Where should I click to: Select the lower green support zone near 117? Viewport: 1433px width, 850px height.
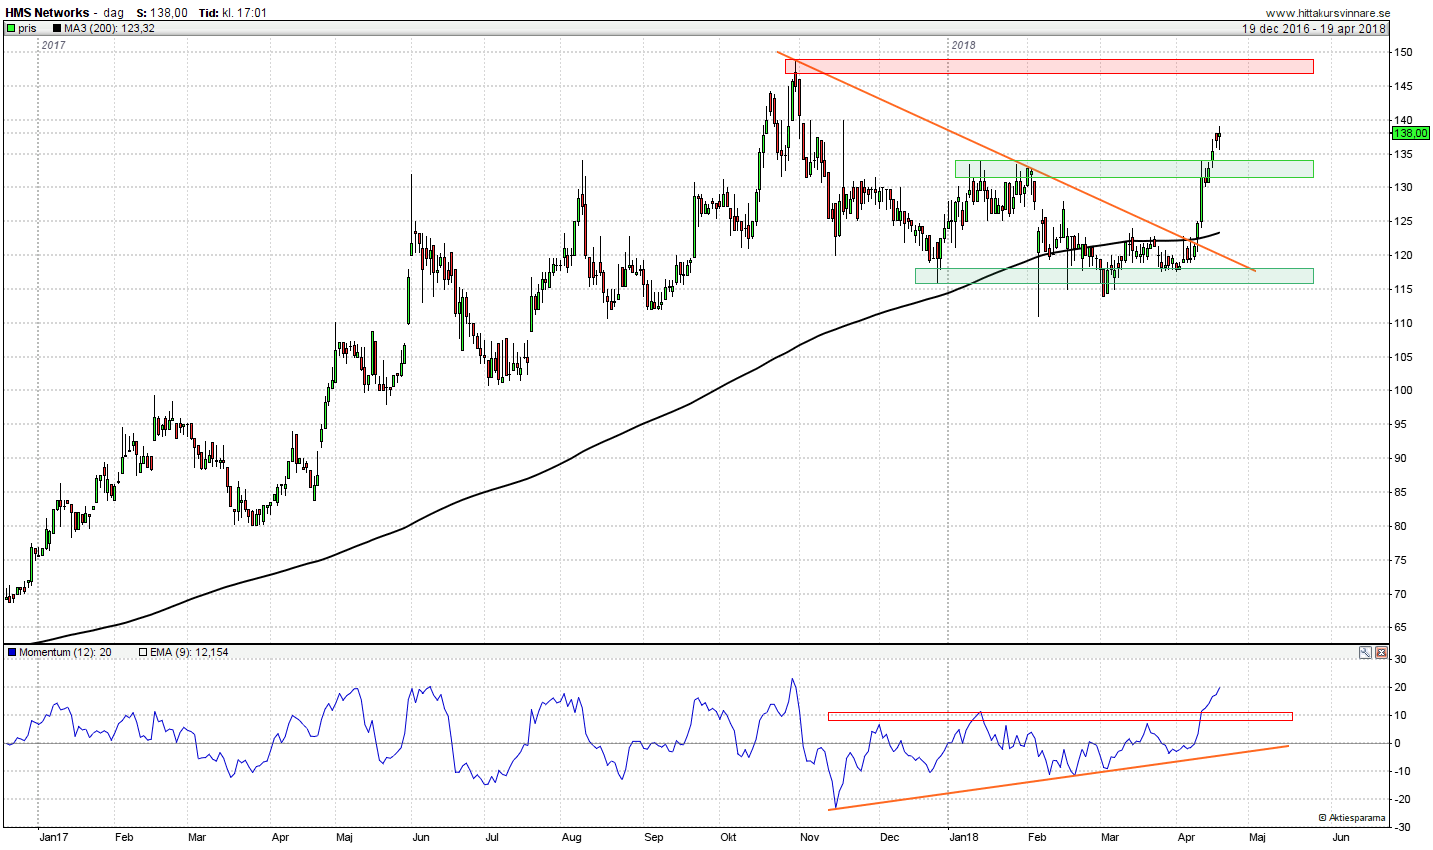tap(1113, 276)
